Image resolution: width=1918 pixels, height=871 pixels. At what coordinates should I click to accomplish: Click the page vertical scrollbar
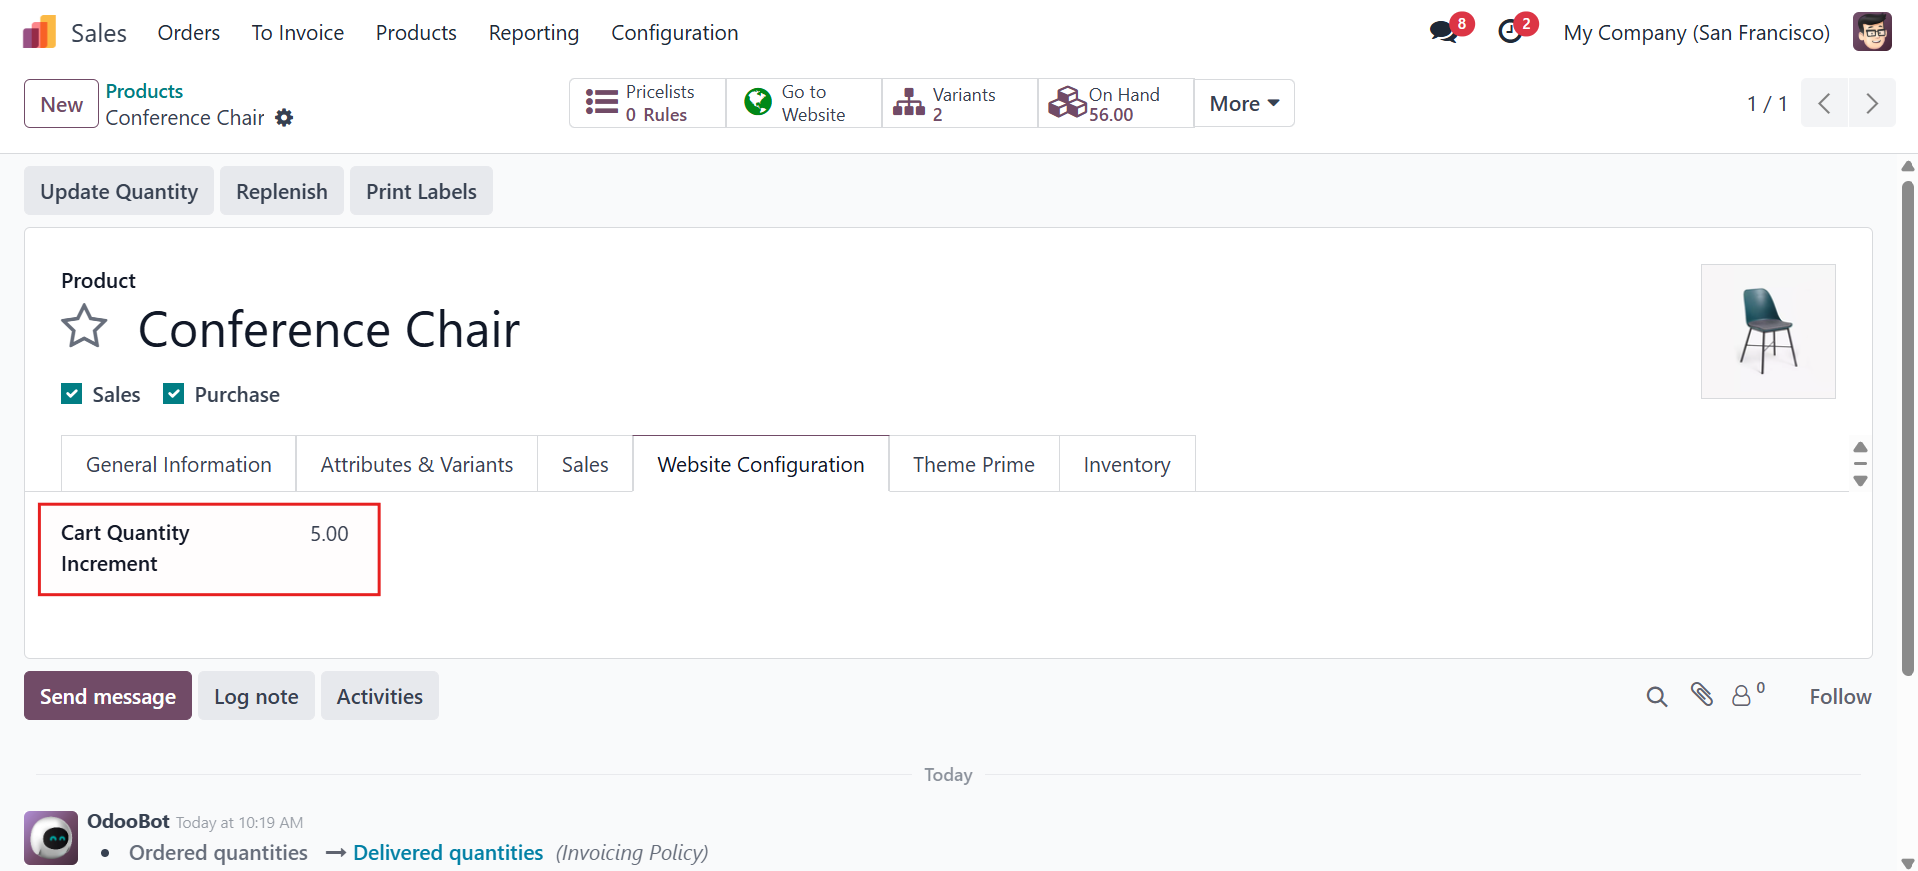[1908, 428]
